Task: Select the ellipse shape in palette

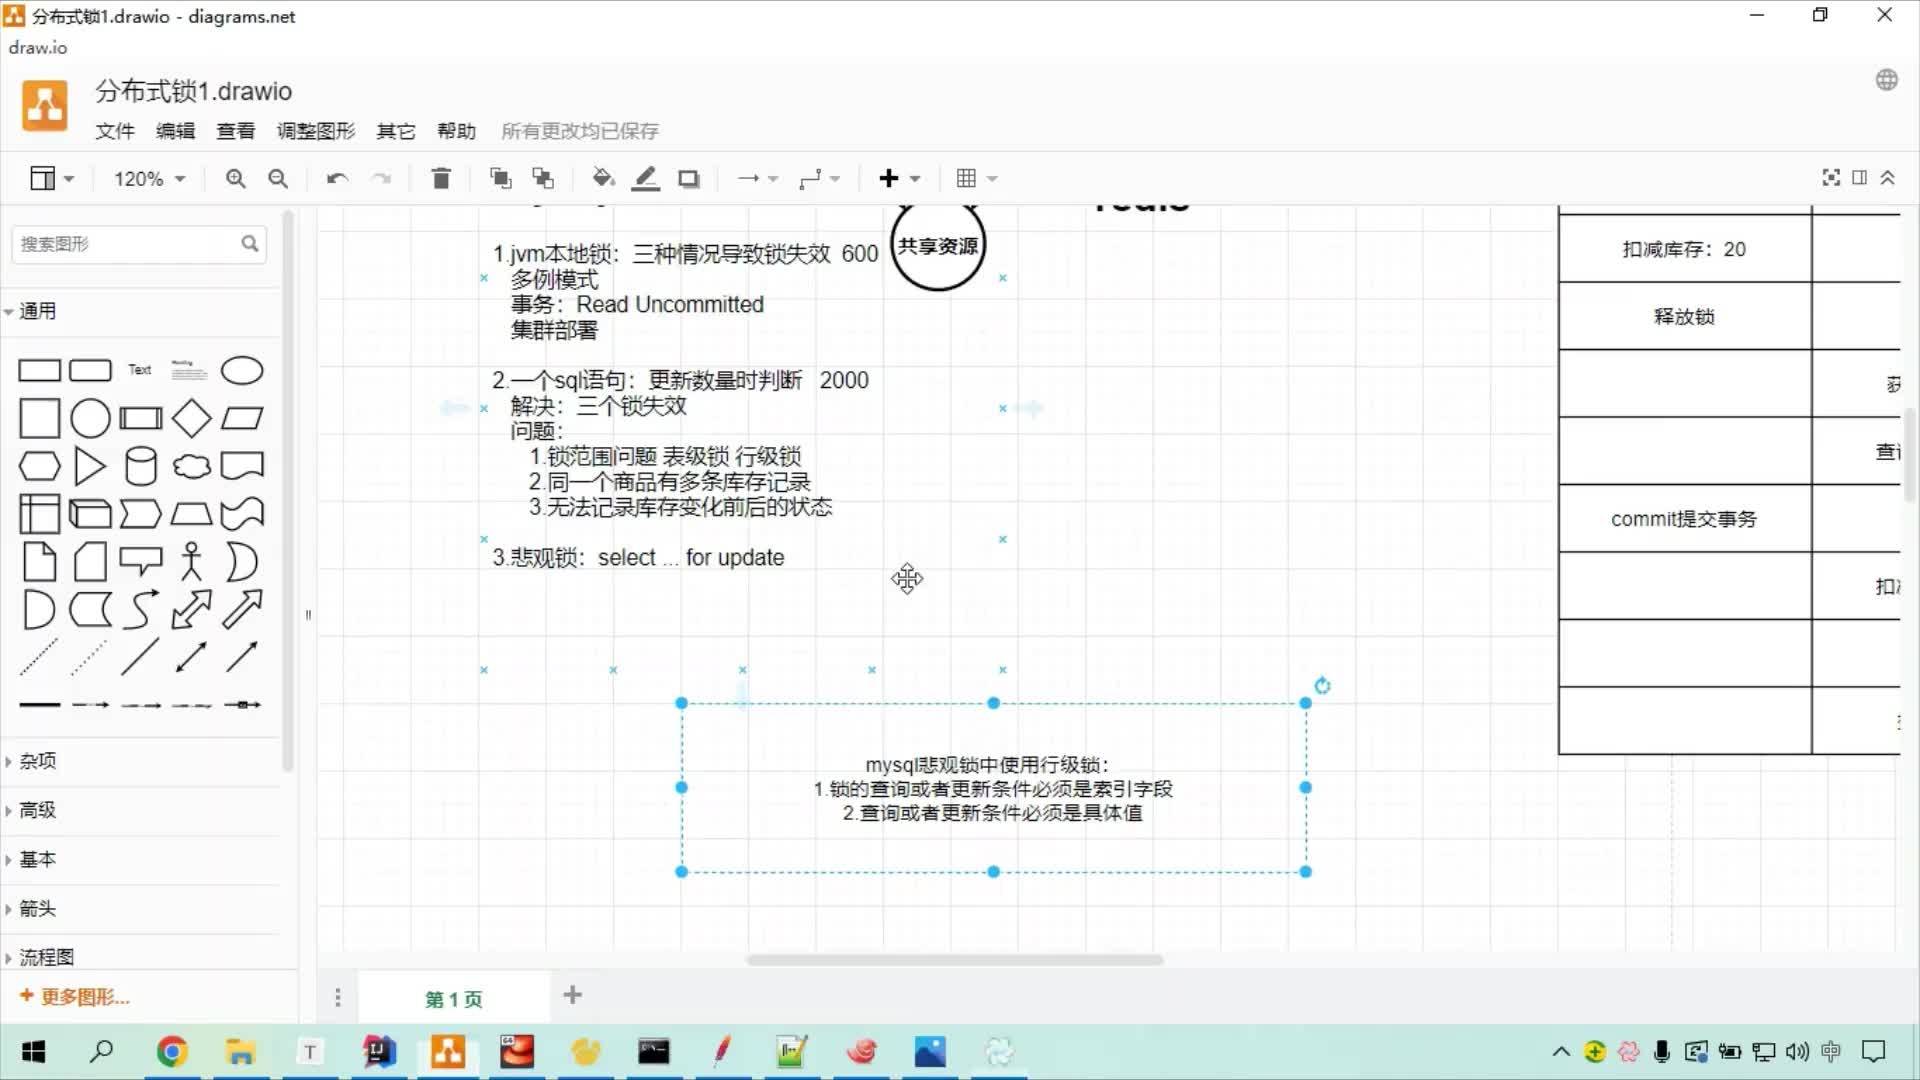Action: point(242,371)
